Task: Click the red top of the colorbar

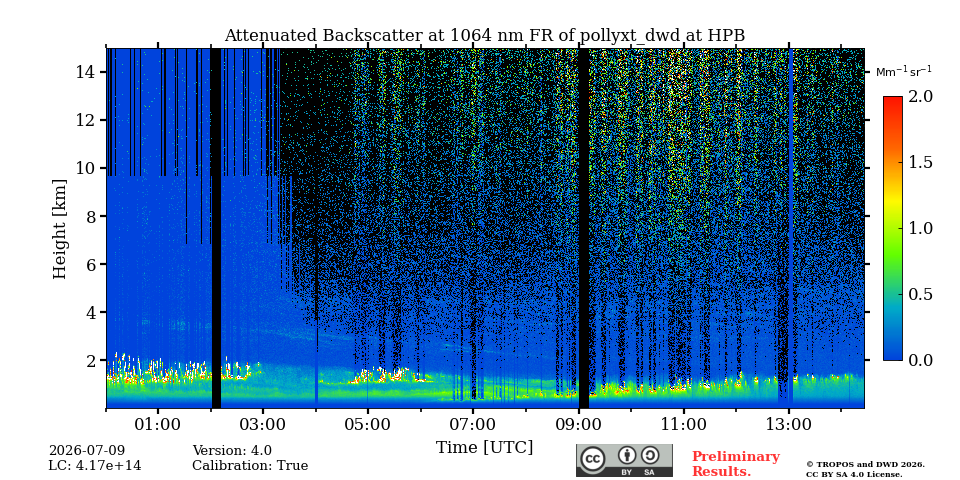Action: click(892, 100)
